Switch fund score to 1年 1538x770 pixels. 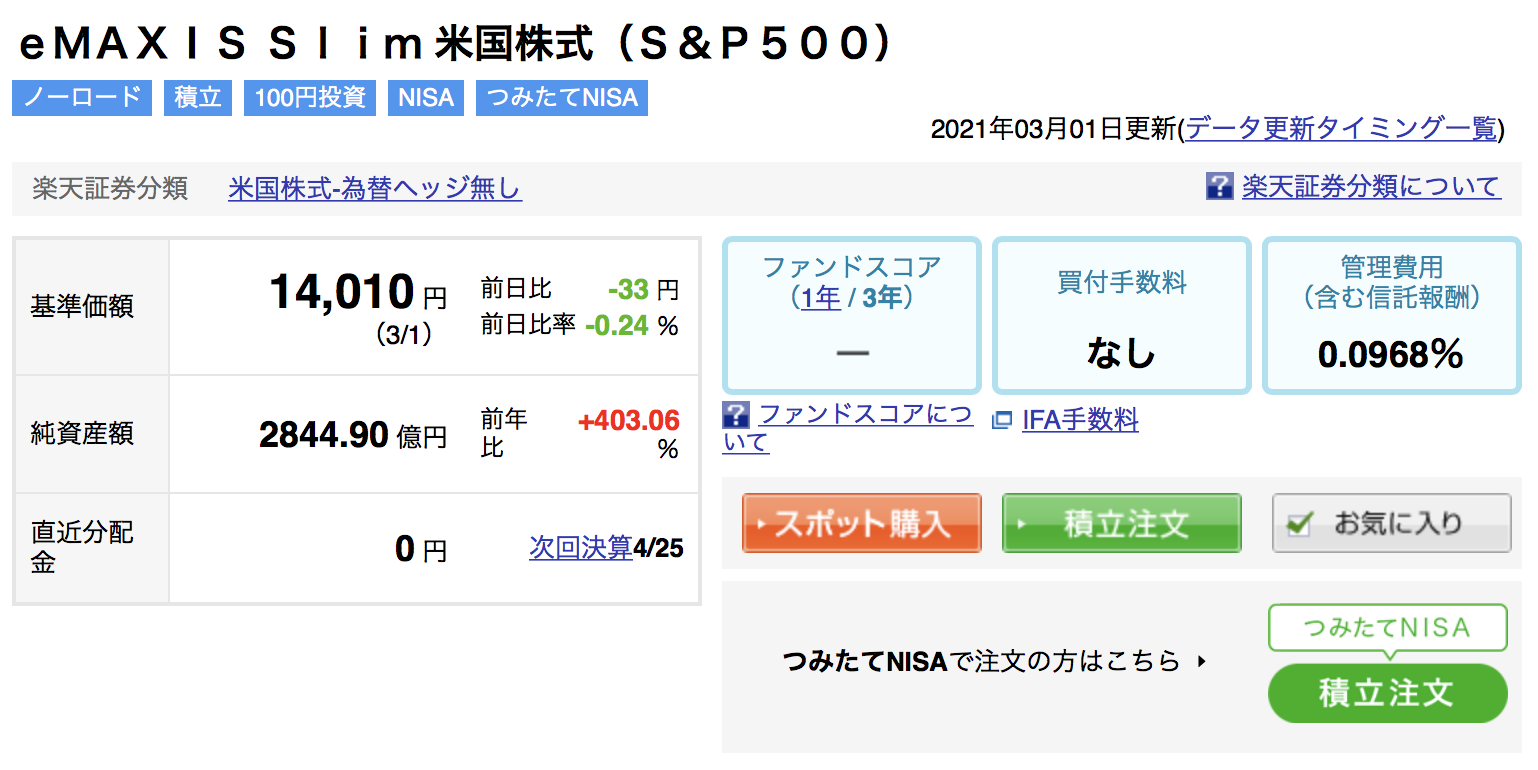point(821,298)
